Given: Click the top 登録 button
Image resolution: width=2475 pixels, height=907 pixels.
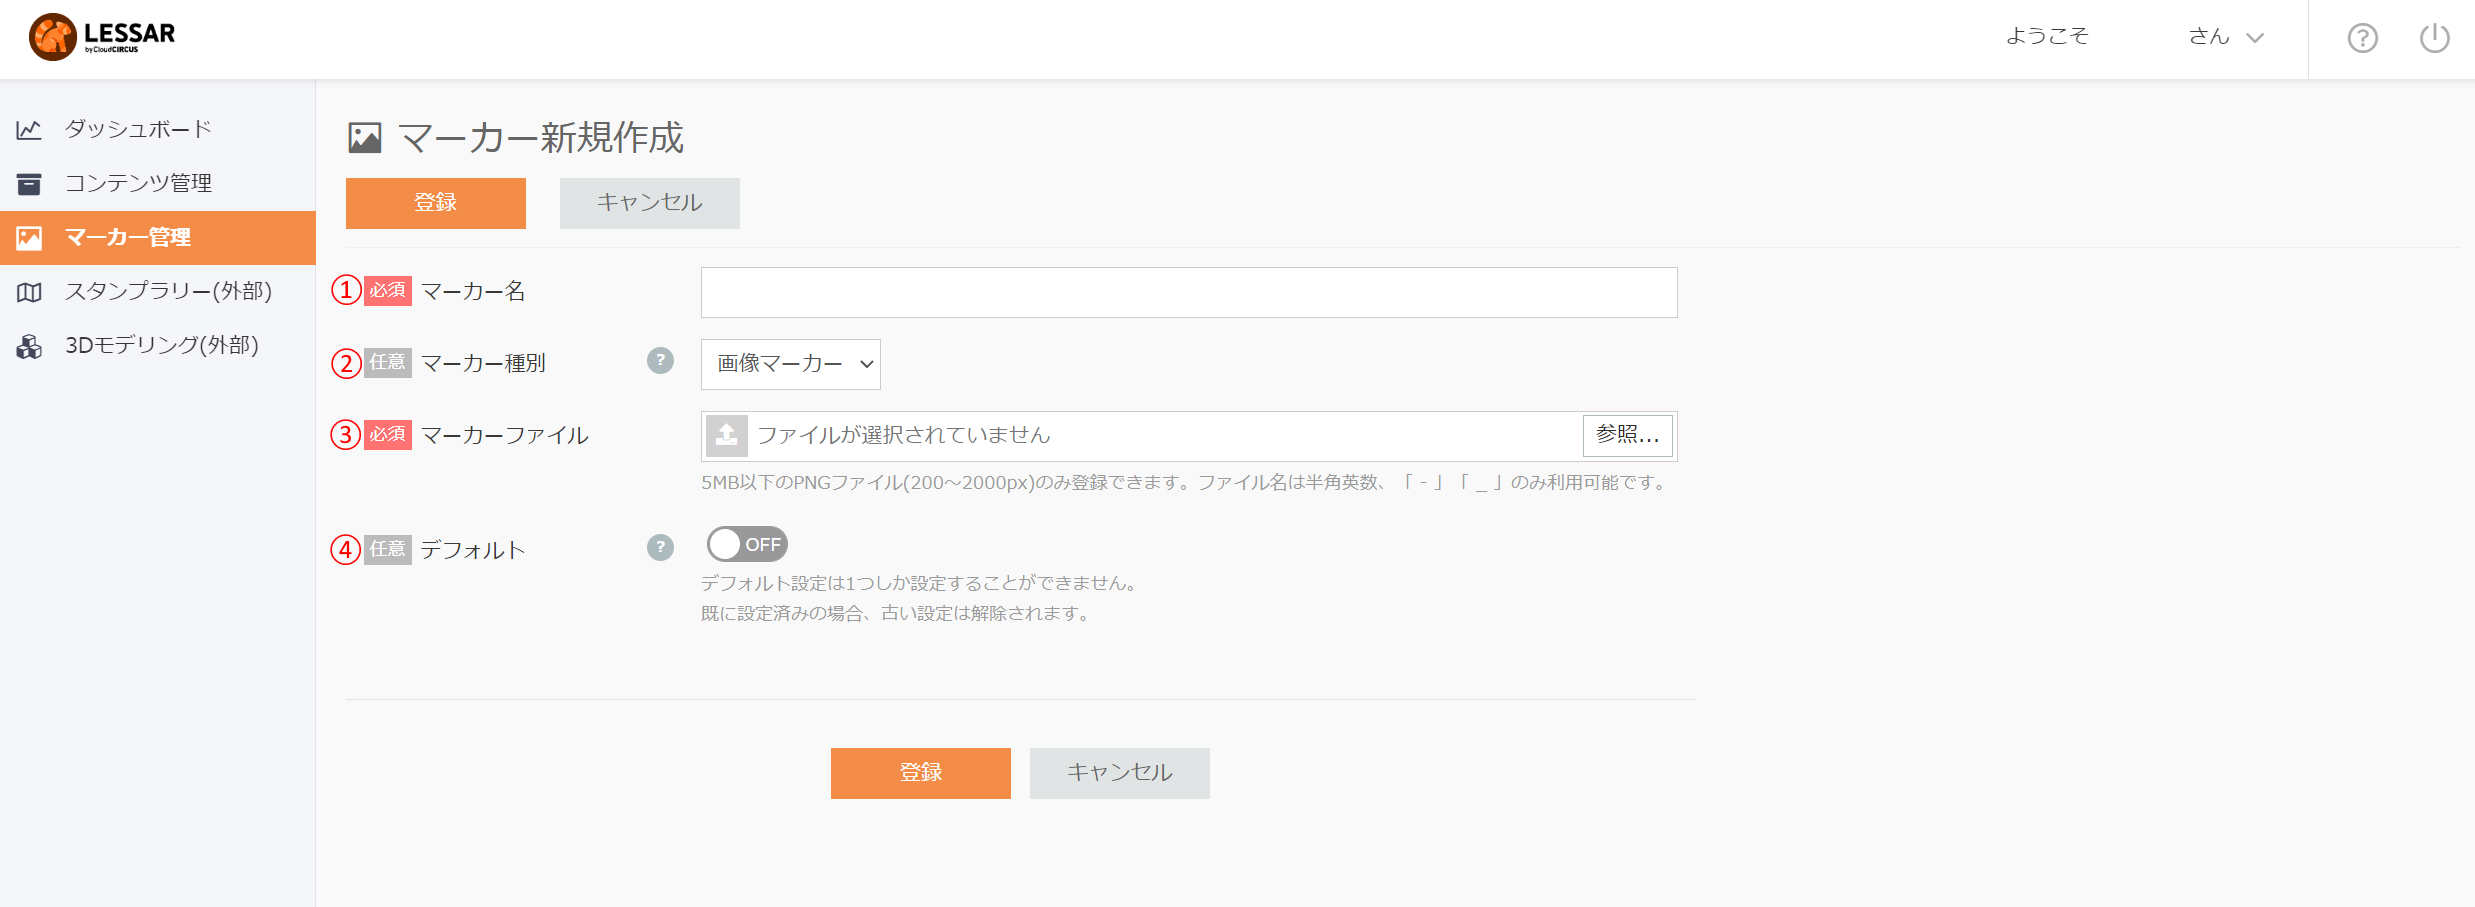Looking at the screenshot, I should coord(436,203).
